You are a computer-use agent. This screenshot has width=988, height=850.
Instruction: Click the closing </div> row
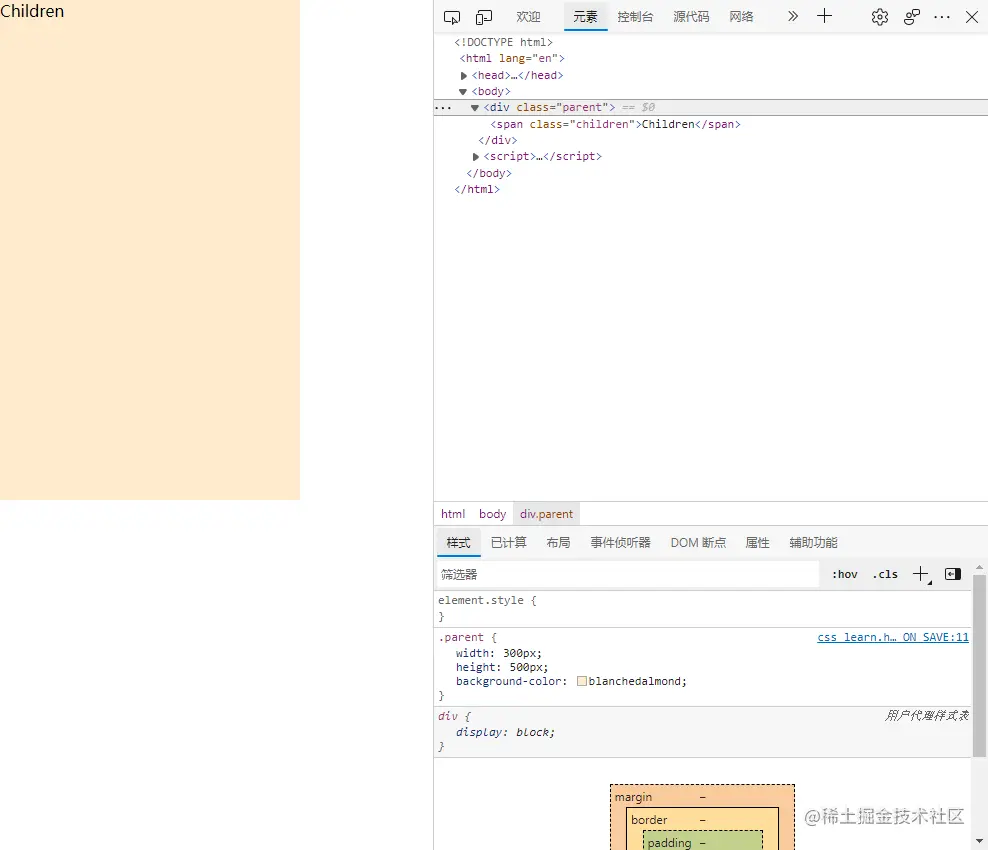[497, 141]
